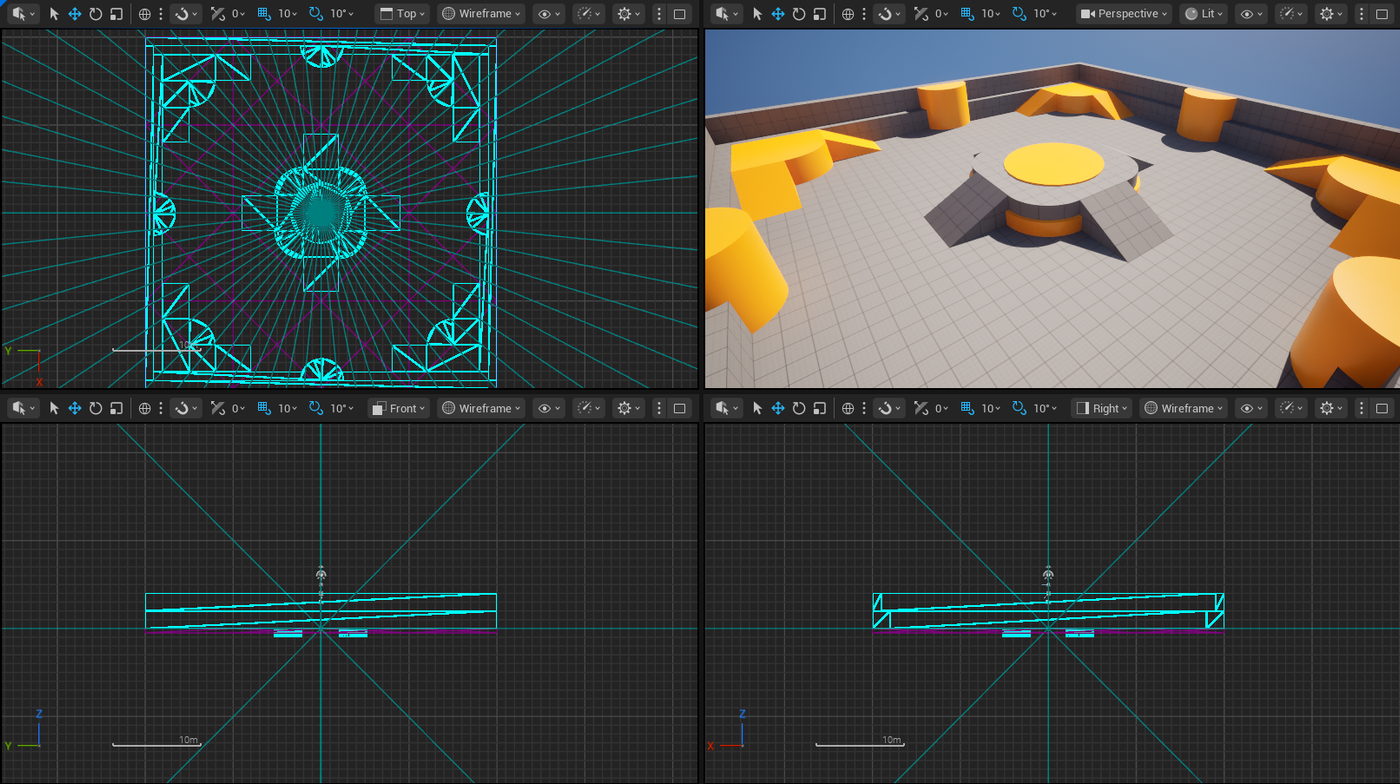1400x784 pixels.
Task: Activate the Translate tool in the Top viewport
Action: (x=75, y=14)
